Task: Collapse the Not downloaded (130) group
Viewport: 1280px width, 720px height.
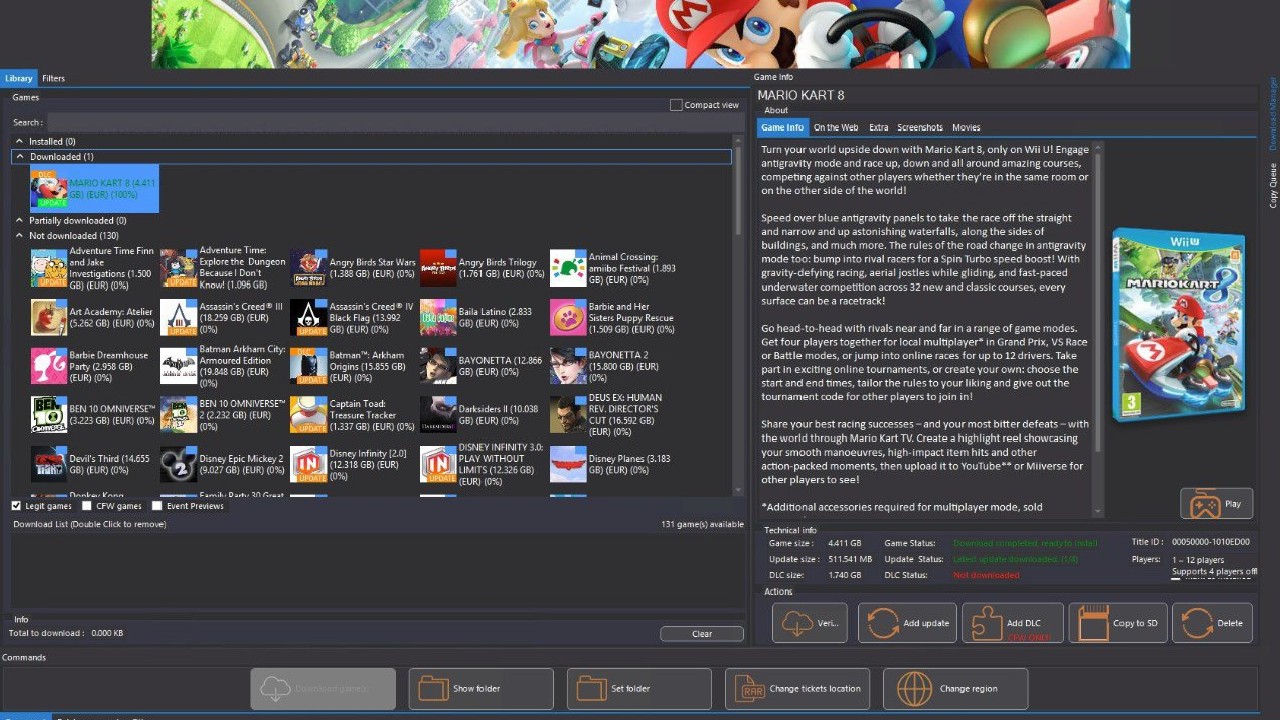Action: click(19, 236)
